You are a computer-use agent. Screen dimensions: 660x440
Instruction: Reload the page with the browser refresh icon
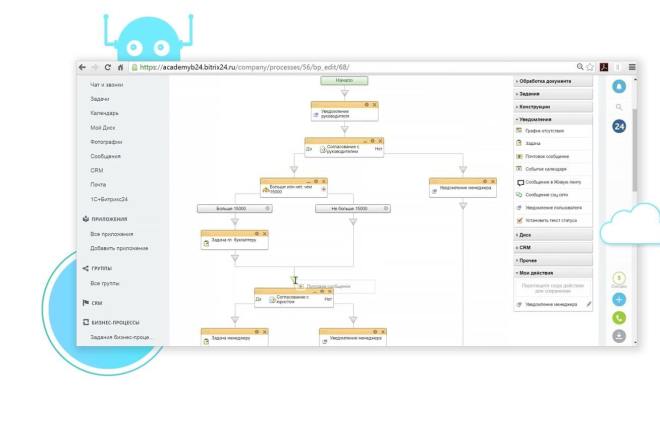click(108, 67)
